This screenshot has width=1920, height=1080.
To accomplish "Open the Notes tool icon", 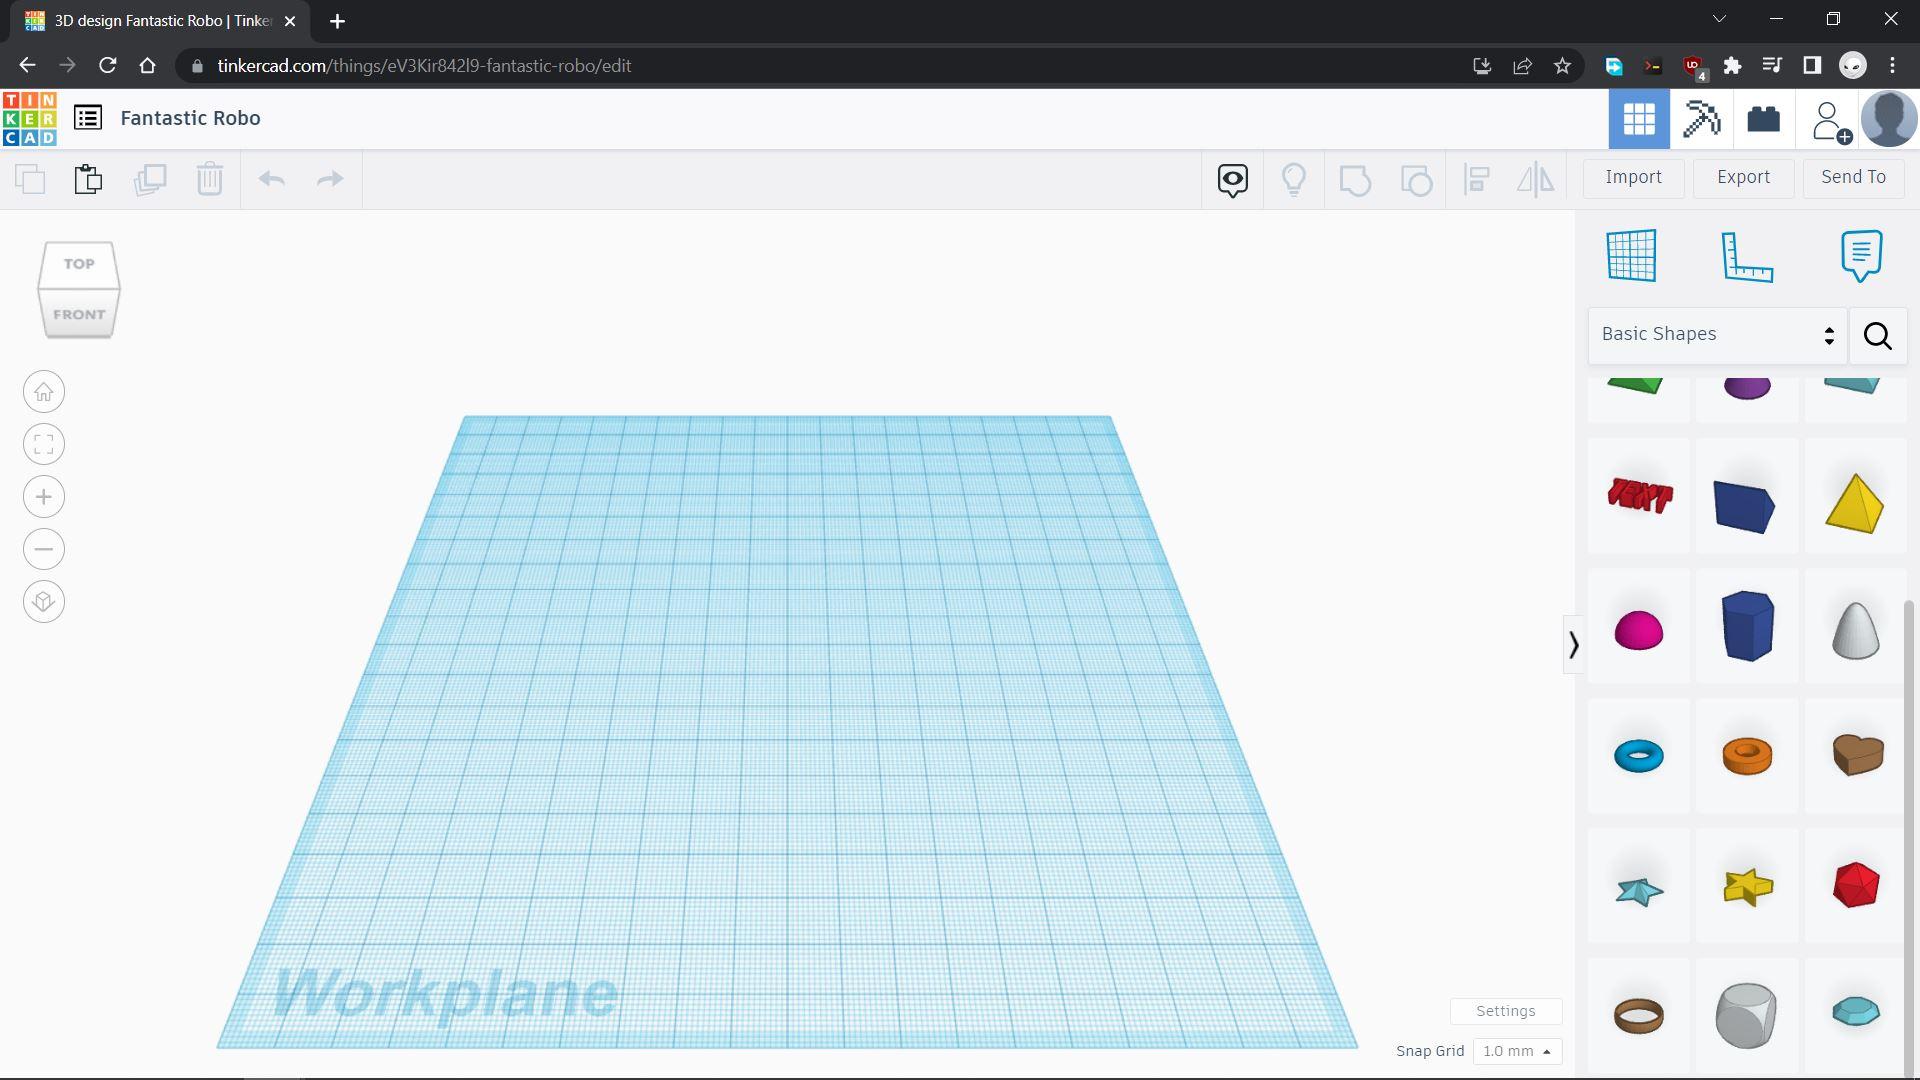I will point(1860,256).
